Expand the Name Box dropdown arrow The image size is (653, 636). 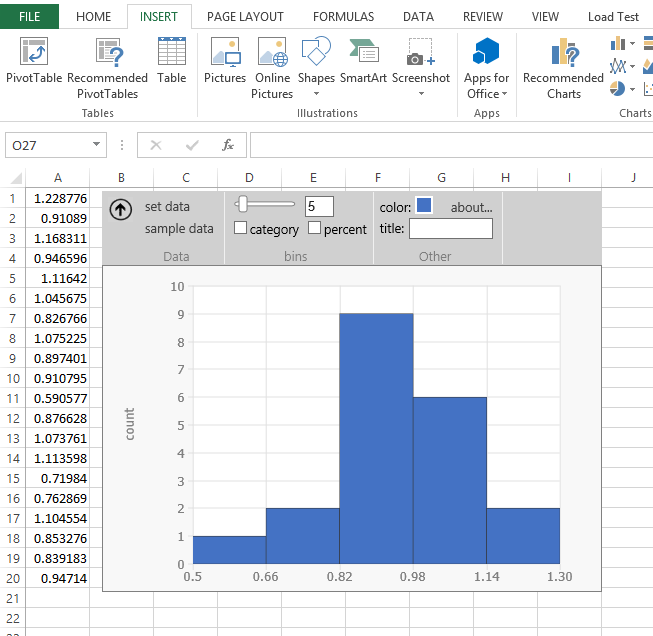point(96,145)
